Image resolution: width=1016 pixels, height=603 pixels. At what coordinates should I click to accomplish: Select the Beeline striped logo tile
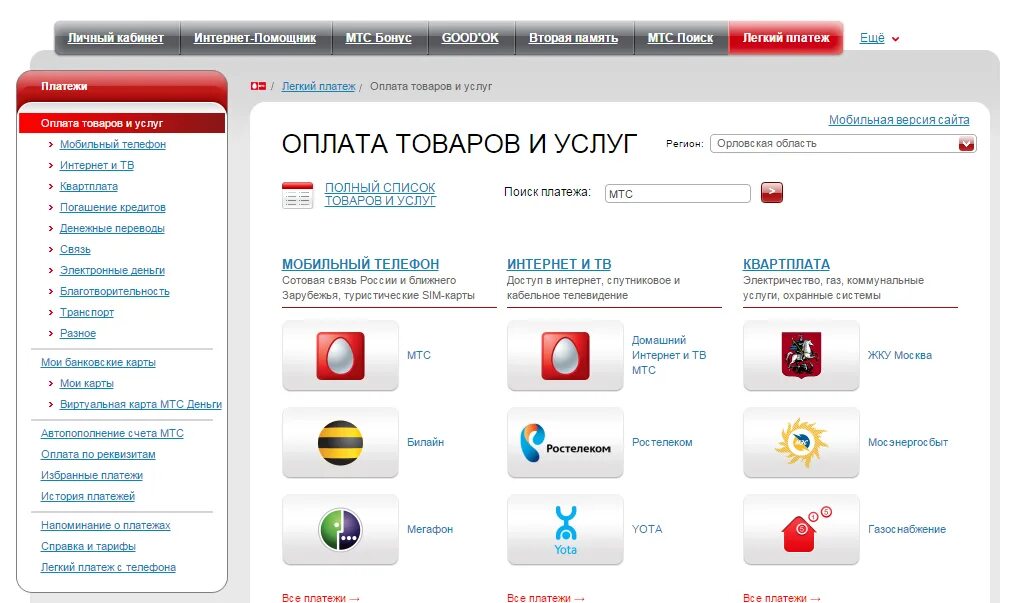[340, 442]
